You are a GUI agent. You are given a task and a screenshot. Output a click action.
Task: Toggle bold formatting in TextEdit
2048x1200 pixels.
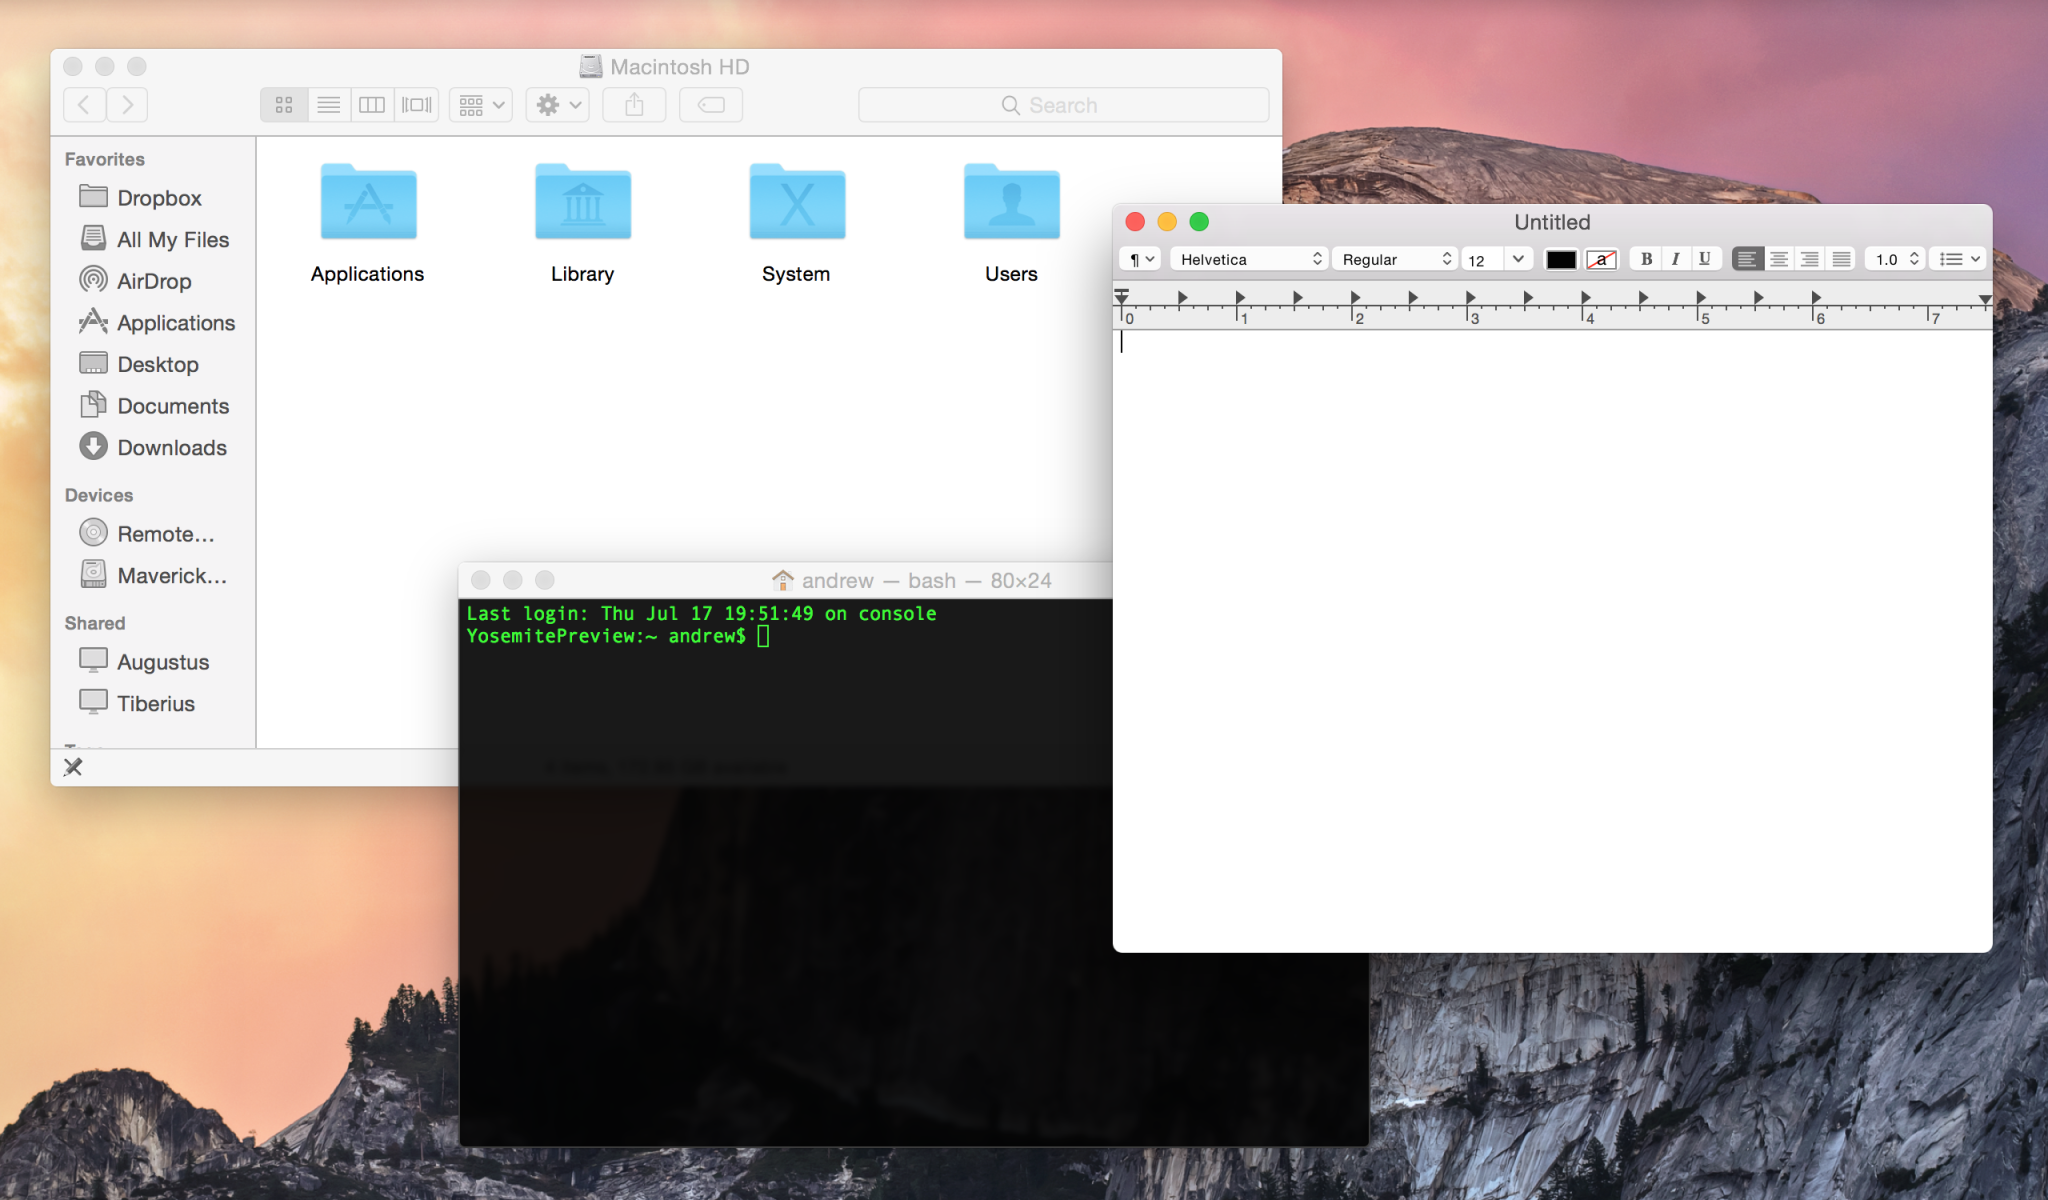tap(1646, 258)
